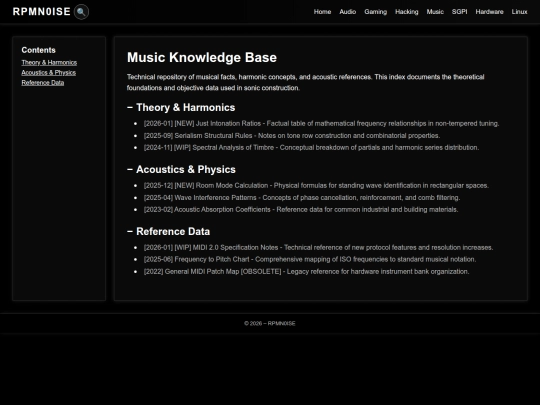The width and height of the screenshot is (540, 405).
Task: Collapse the Theory & Harmonics section heading
Action: tap(181, 107)
